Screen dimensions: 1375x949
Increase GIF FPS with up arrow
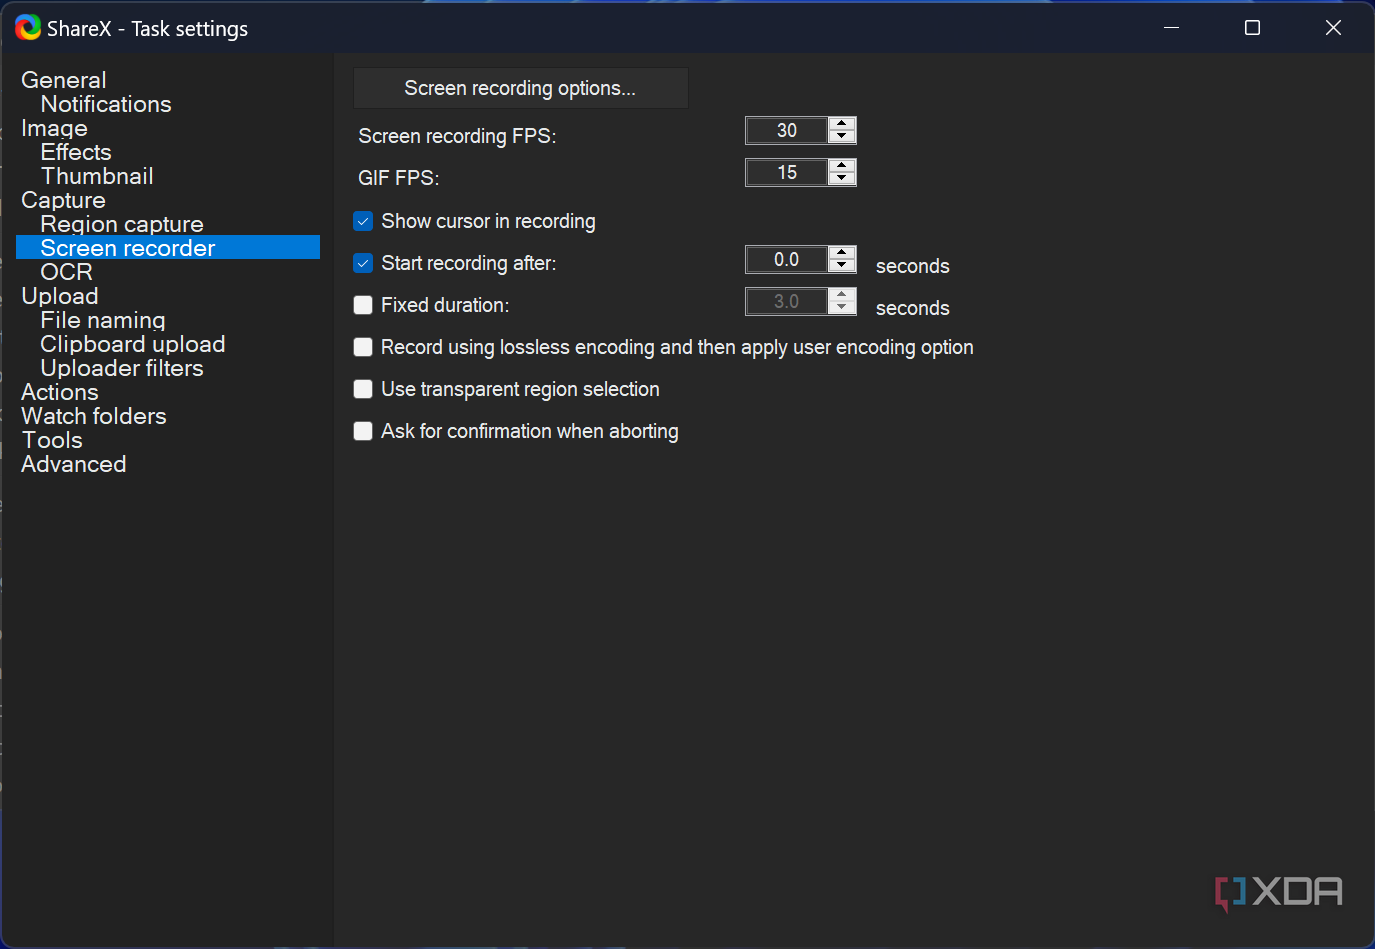point(842,166)
